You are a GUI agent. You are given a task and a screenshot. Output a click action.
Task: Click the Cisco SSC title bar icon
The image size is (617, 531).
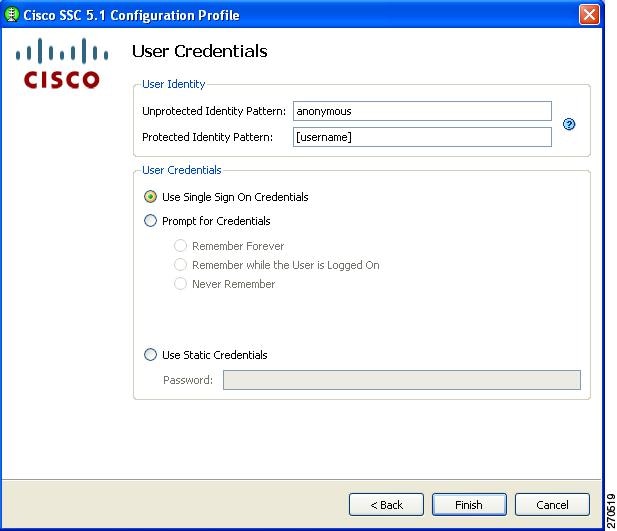(x=11, y=15)
